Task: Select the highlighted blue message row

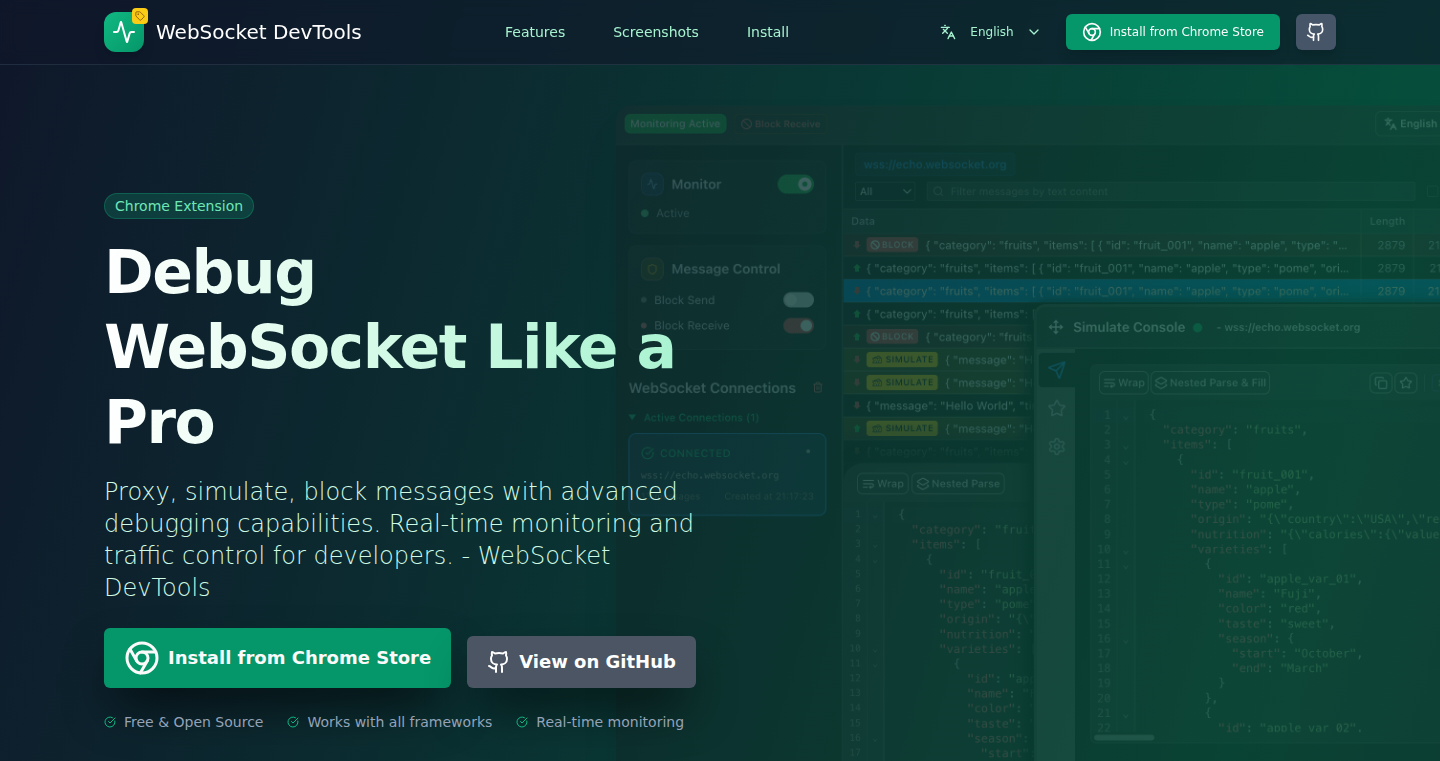Action: tap(1141, 291)
